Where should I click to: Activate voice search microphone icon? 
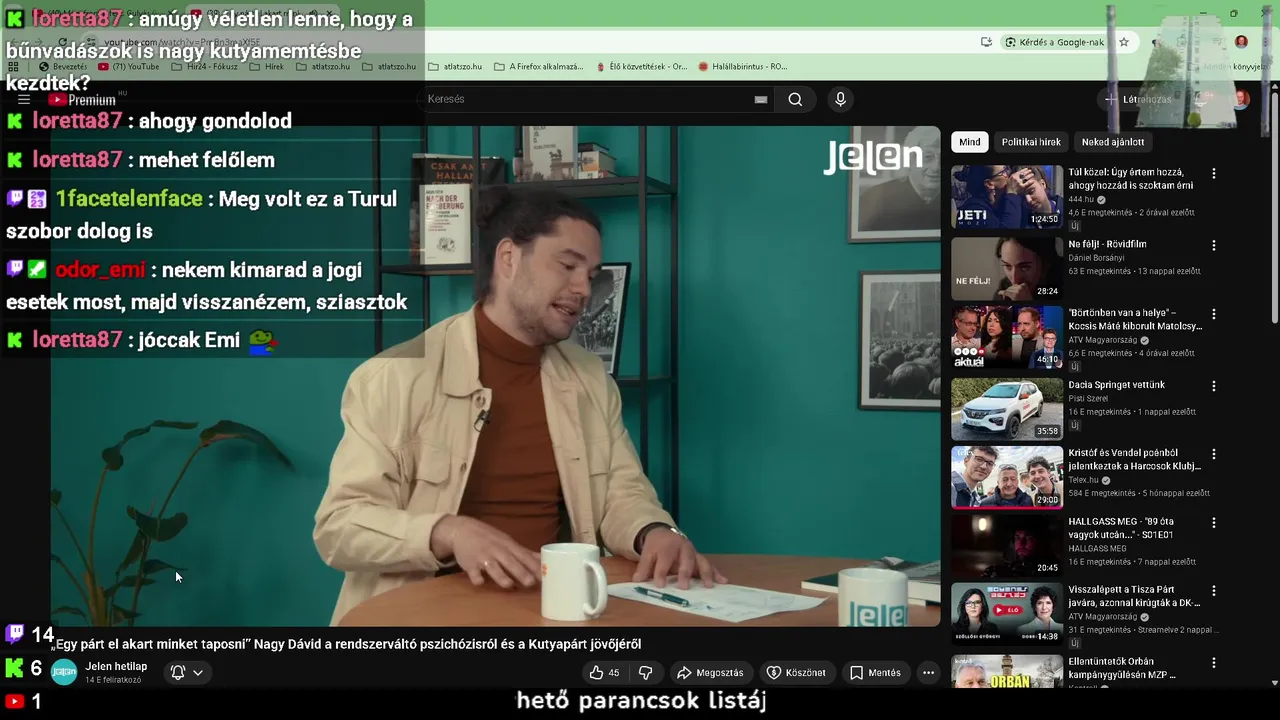point(840,99)
